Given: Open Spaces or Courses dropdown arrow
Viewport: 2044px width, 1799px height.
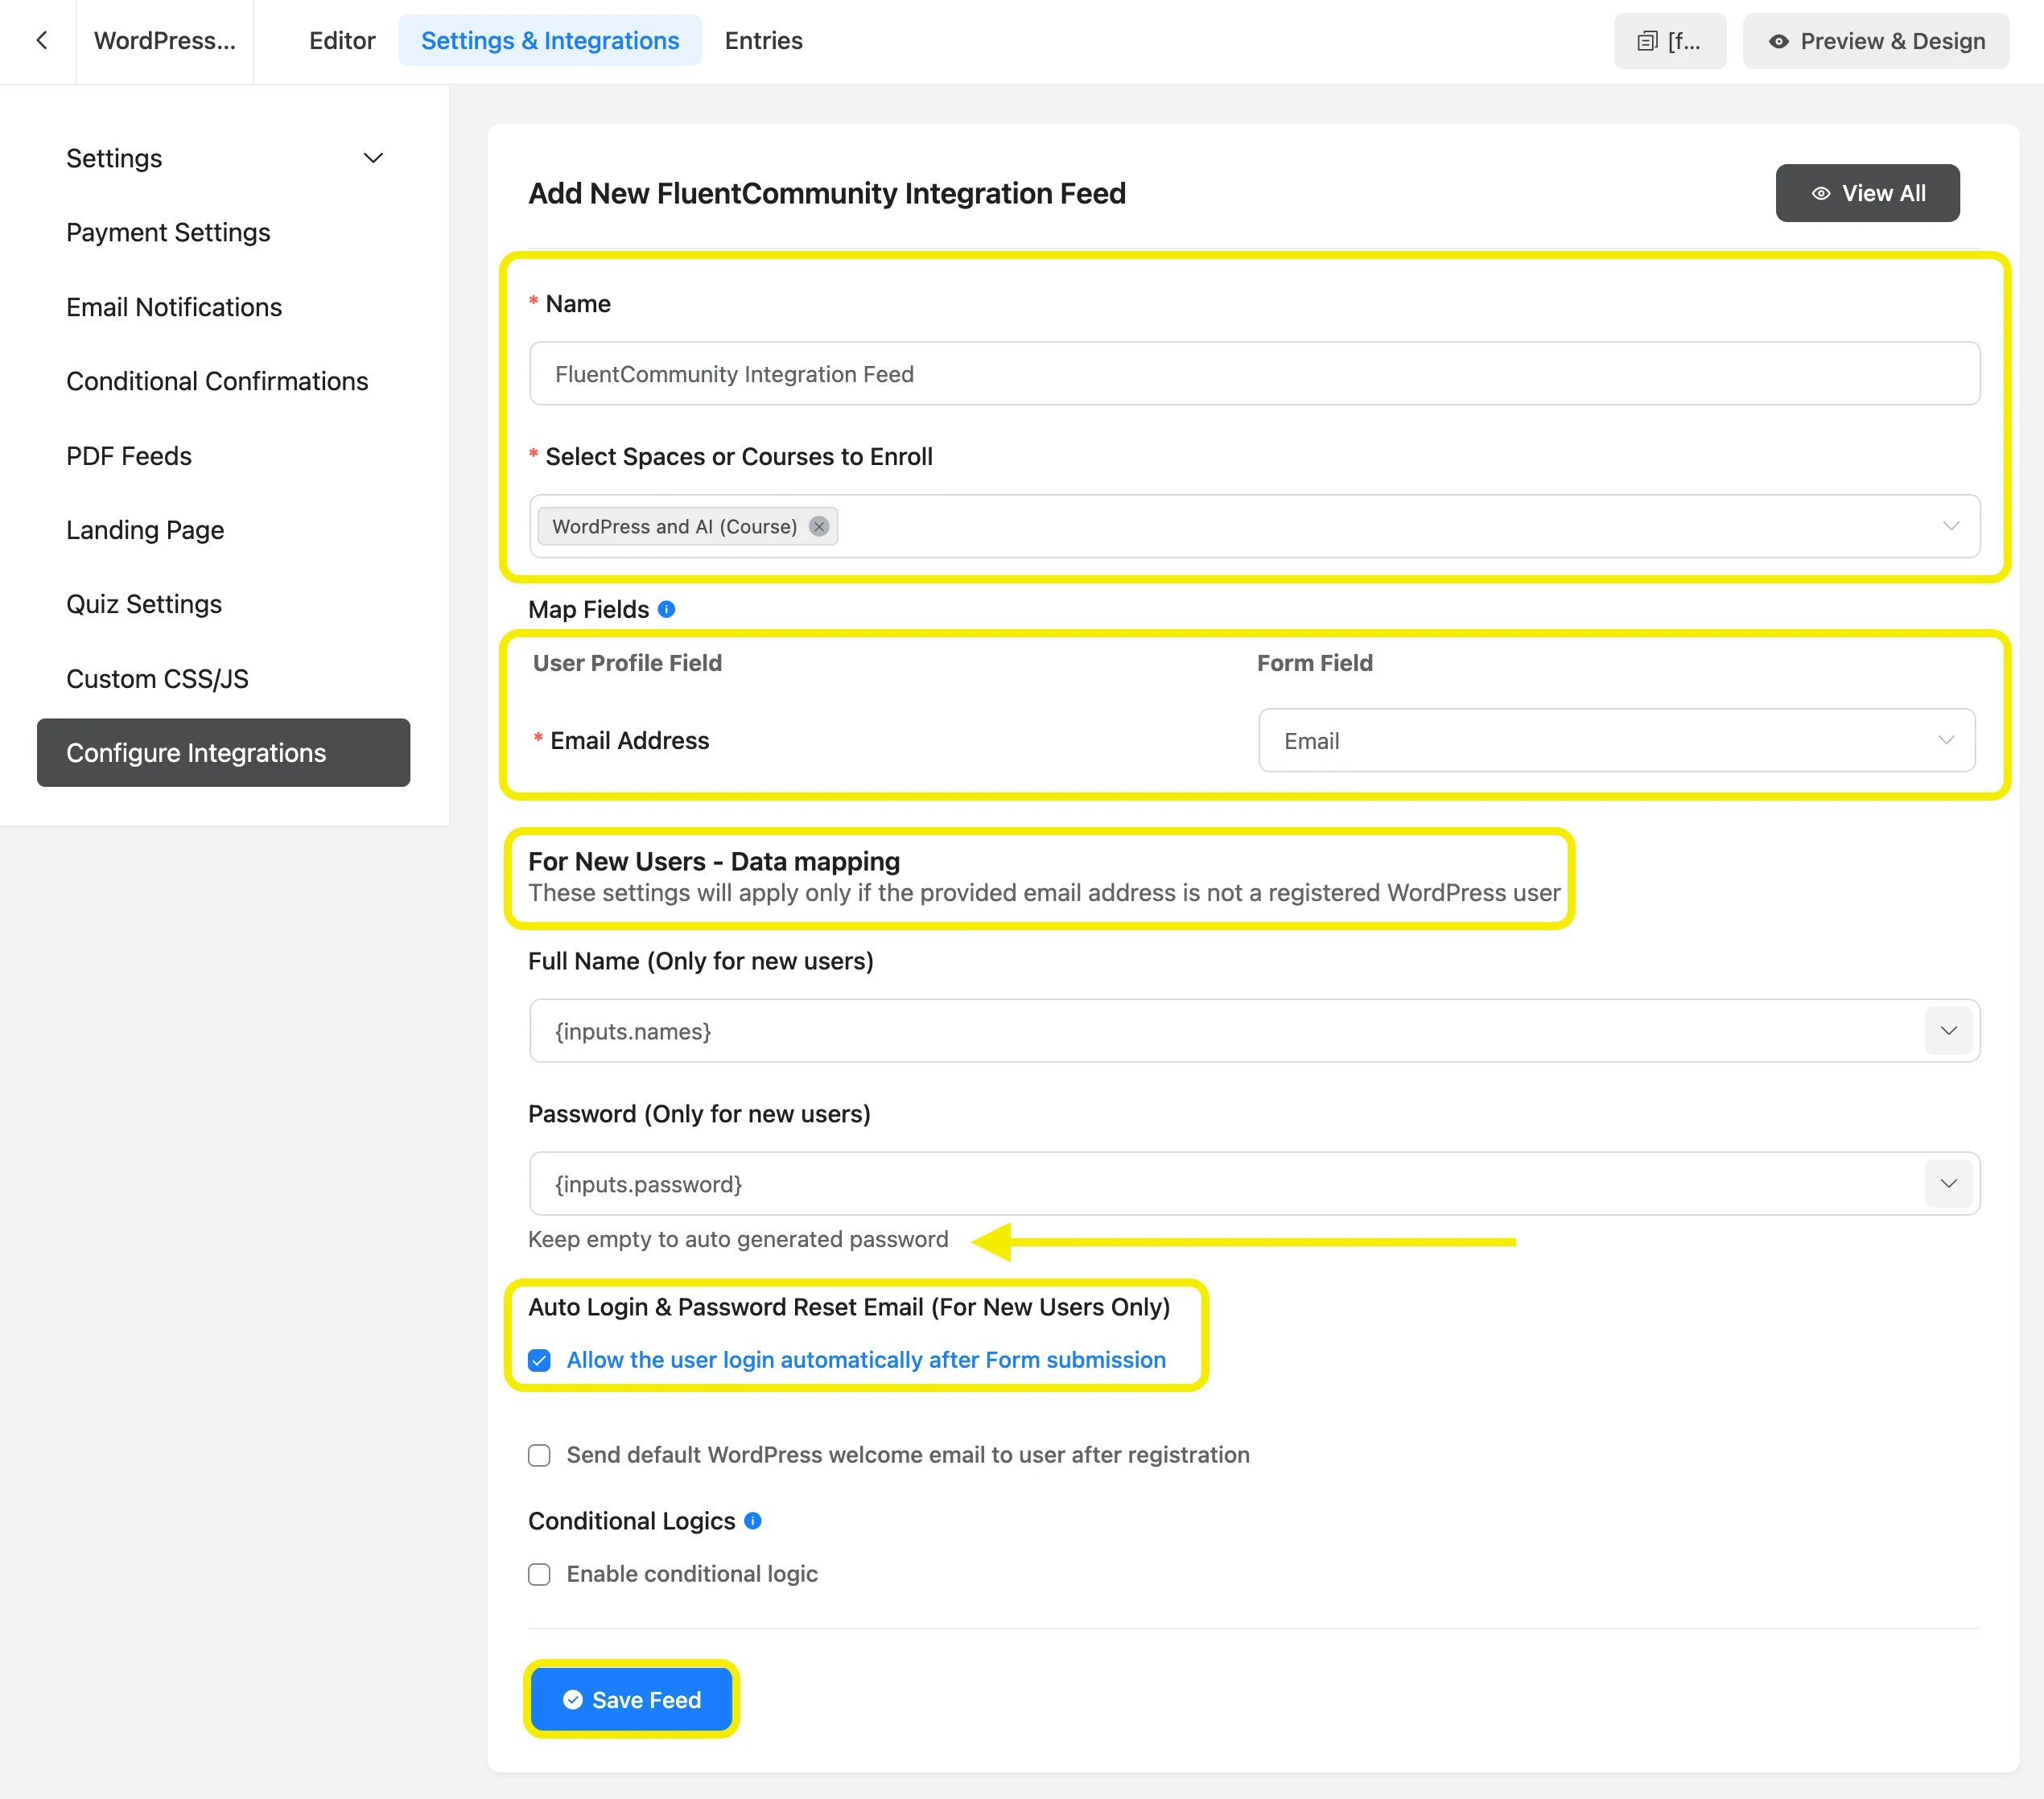Looking at the screenshot, I should [x=1950, y=526].
